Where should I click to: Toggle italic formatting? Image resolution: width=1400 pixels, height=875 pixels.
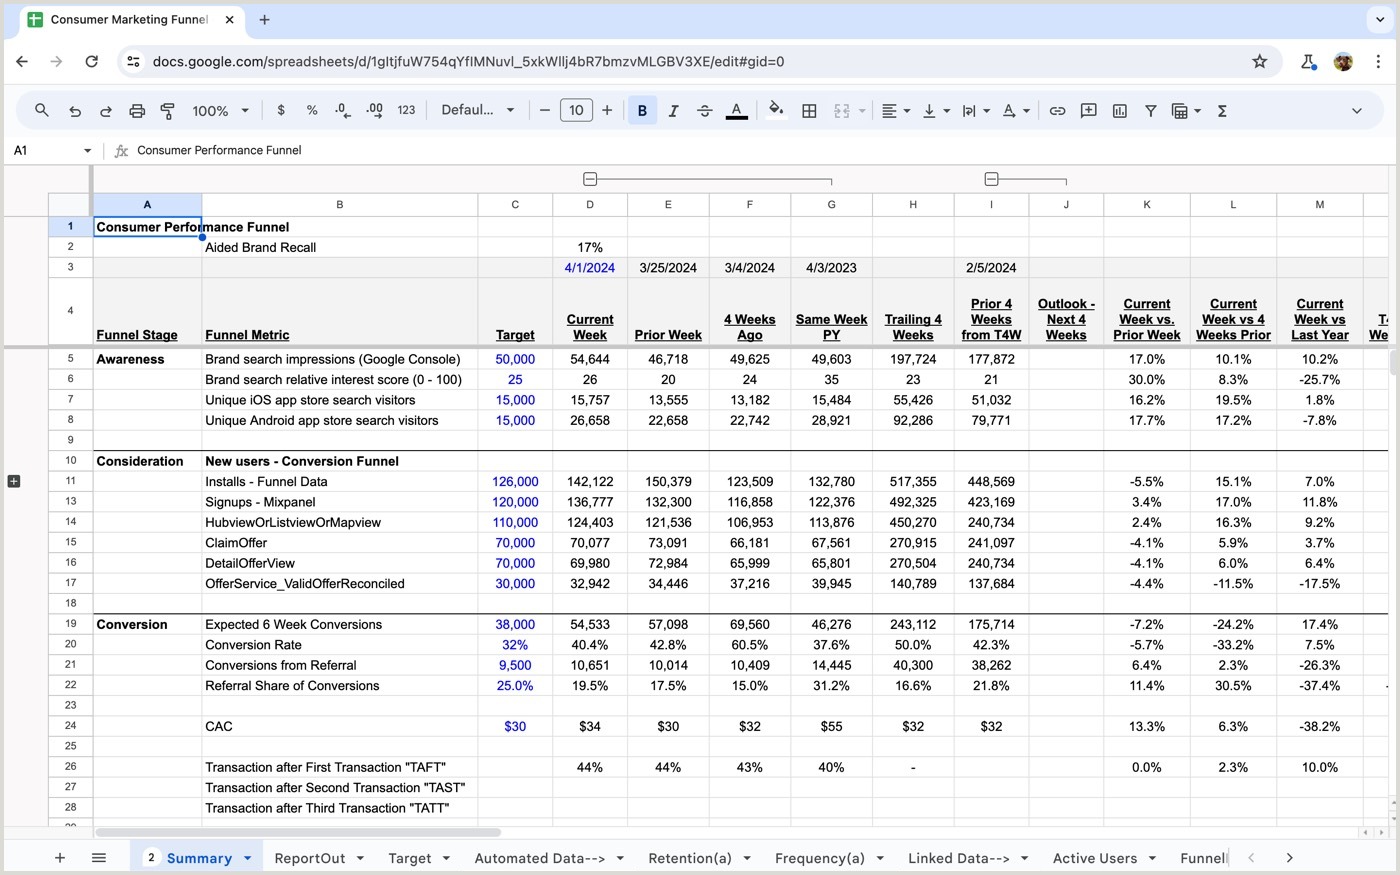pos(673,111)
